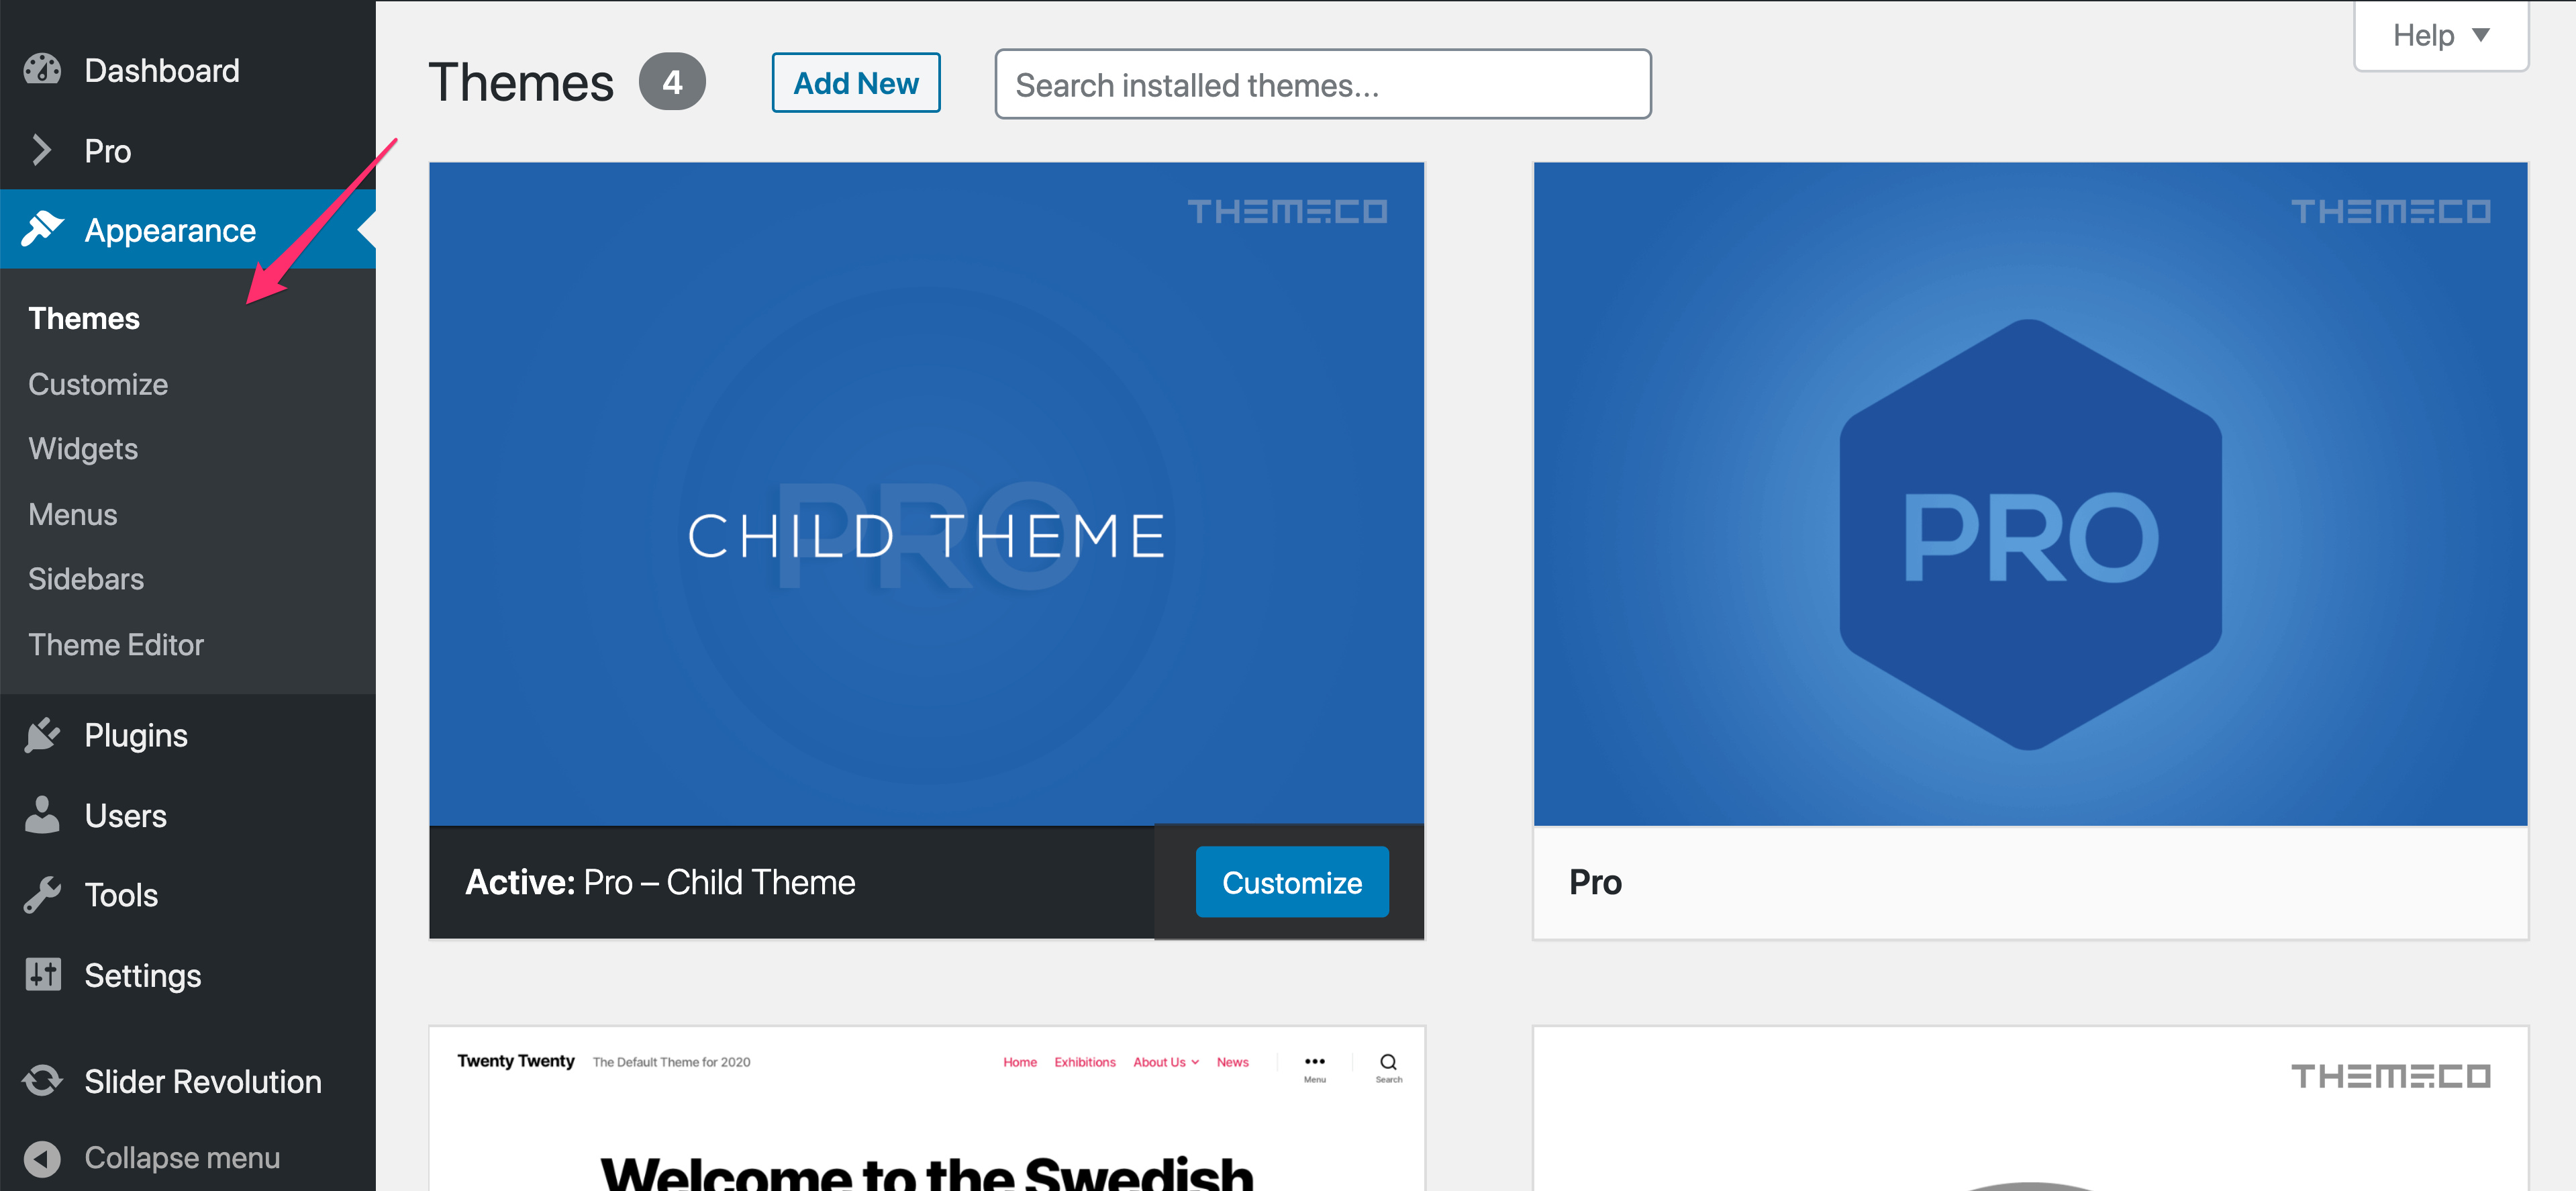
Task: Click the Appearance paintbrush icon
Action: tap(42, 229)
